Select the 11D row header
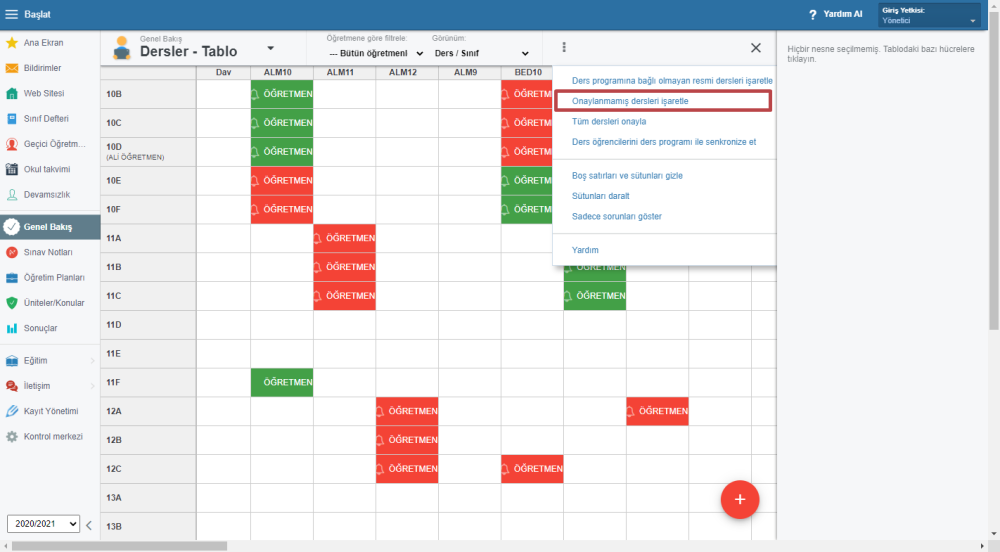The width and height of the screenshot is (1000, 552). click(148, 325)
